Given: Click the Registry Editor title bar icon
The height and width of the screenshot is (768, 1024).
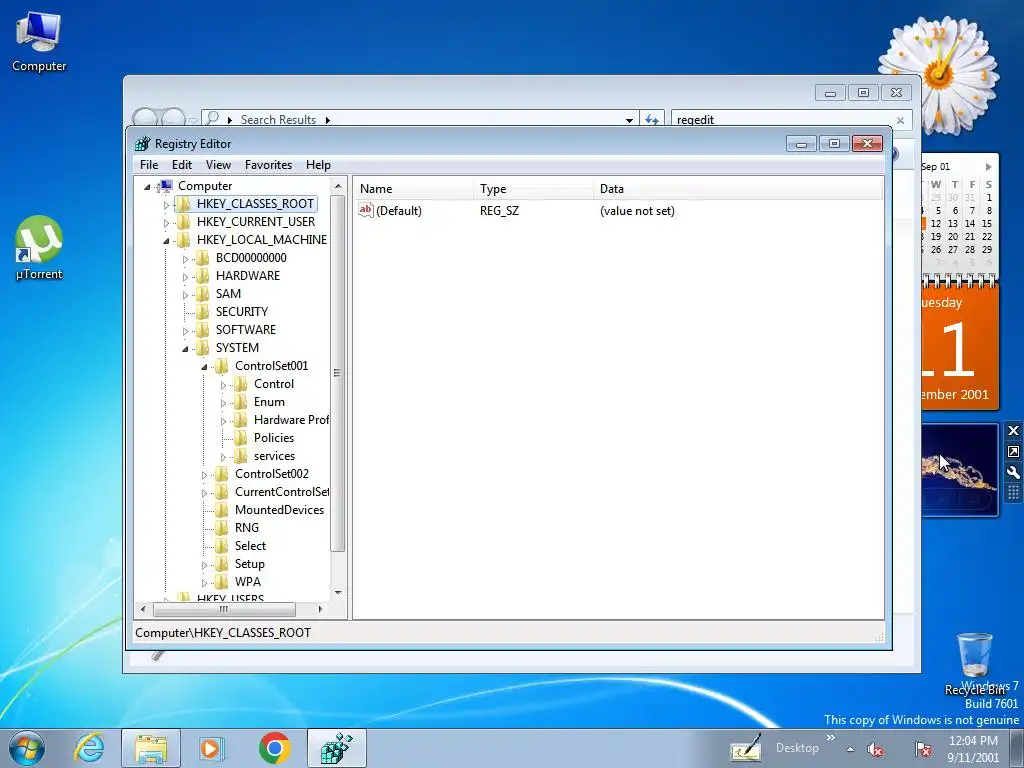Looking at the screenshot, I should 142,144.
